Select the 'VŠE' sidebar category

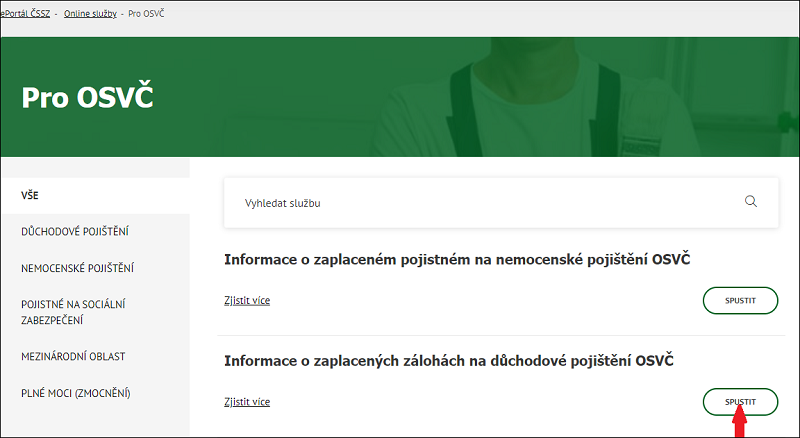30,195
